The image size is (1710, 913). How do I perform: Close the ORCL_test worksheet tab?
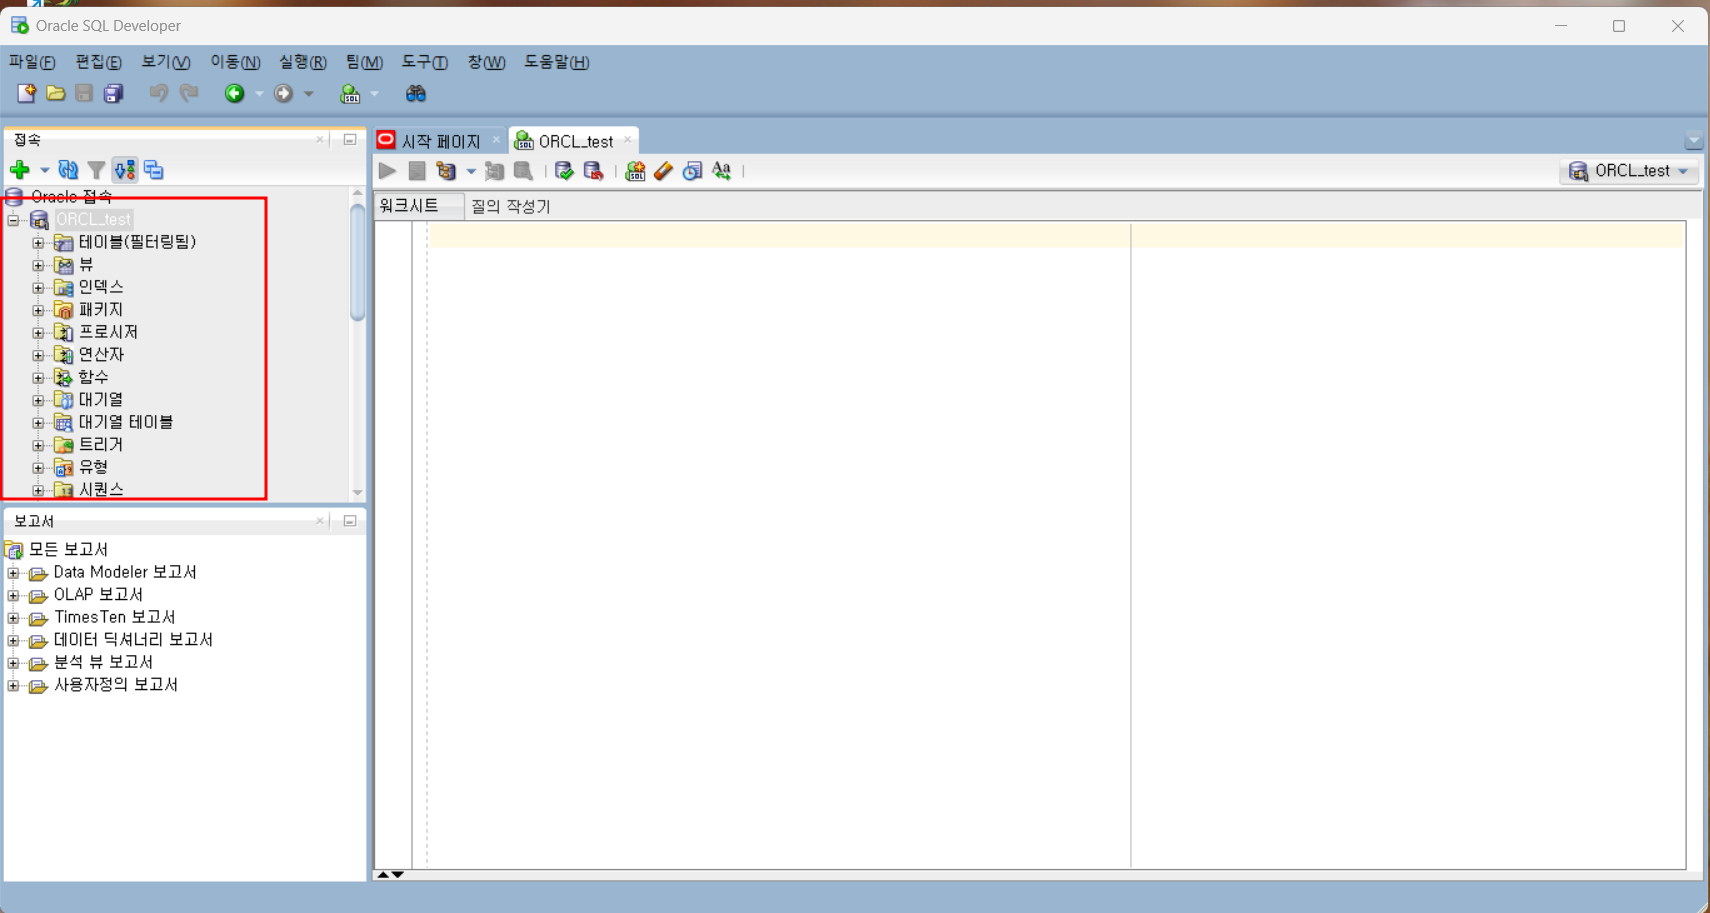click(627, 140)
